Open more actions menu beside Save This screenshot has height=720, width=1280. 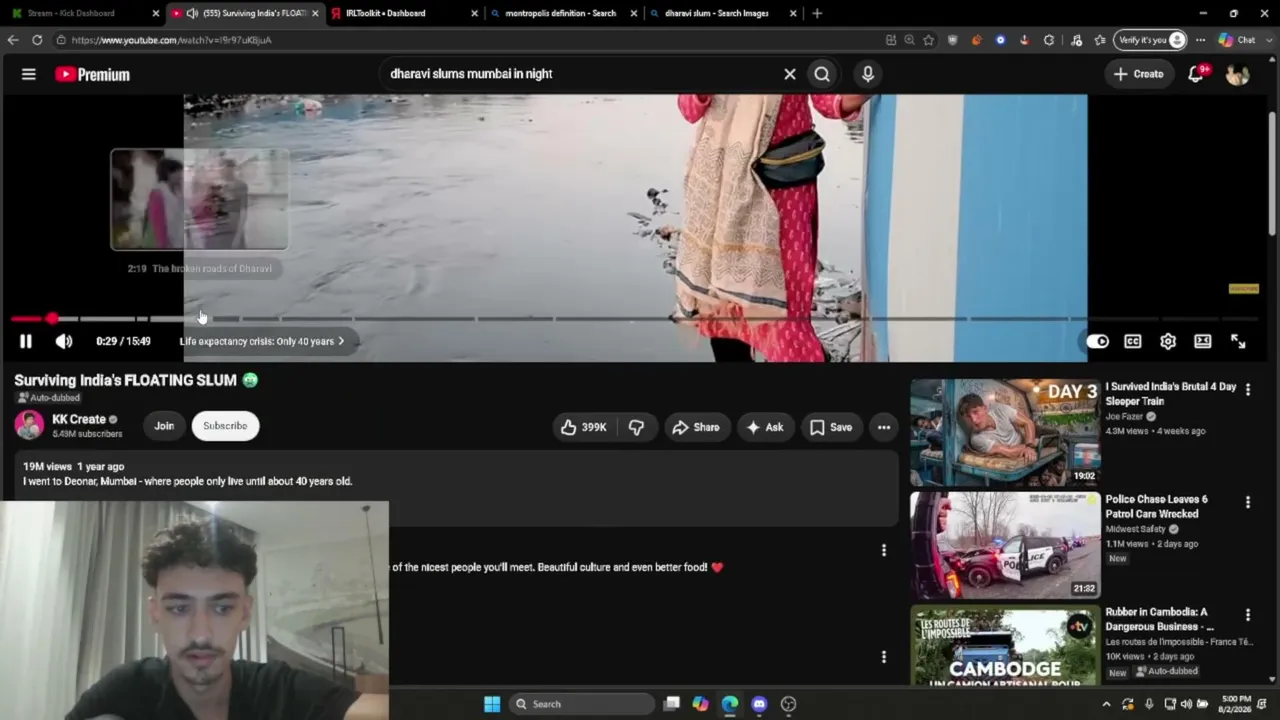(x=884, y=427)
